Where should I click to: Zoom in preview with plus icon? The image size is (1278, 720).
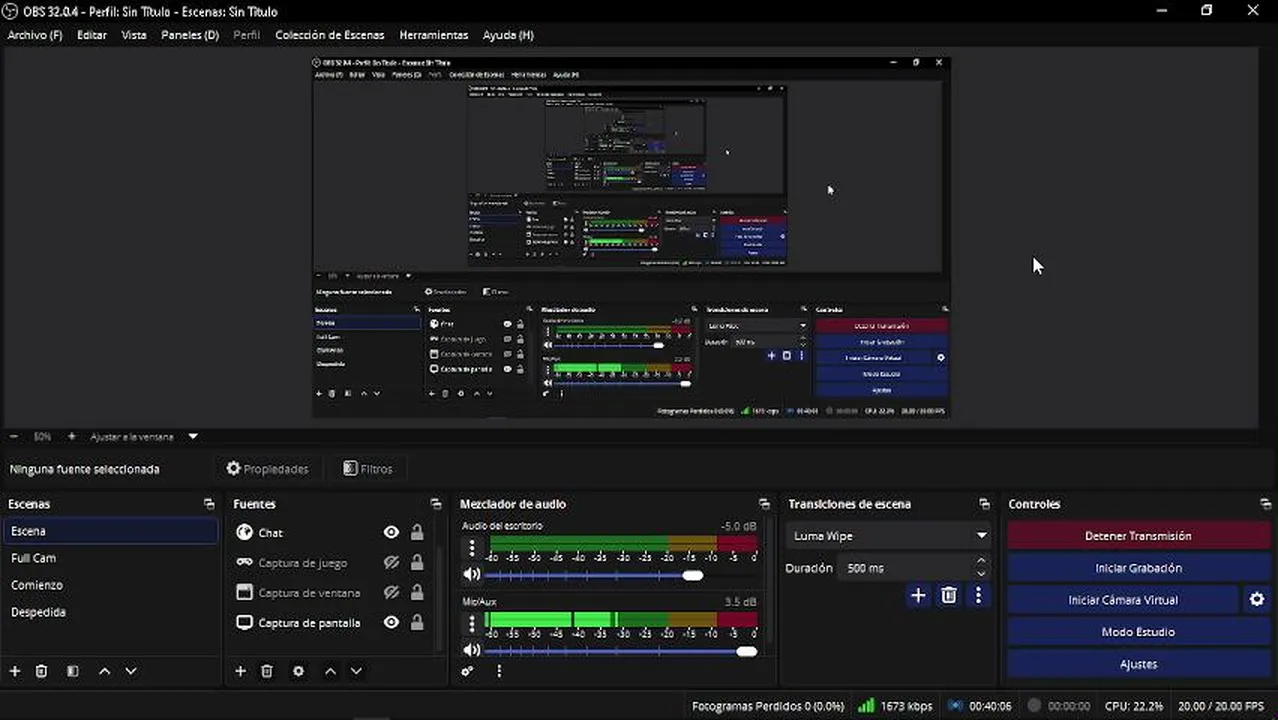71,437
